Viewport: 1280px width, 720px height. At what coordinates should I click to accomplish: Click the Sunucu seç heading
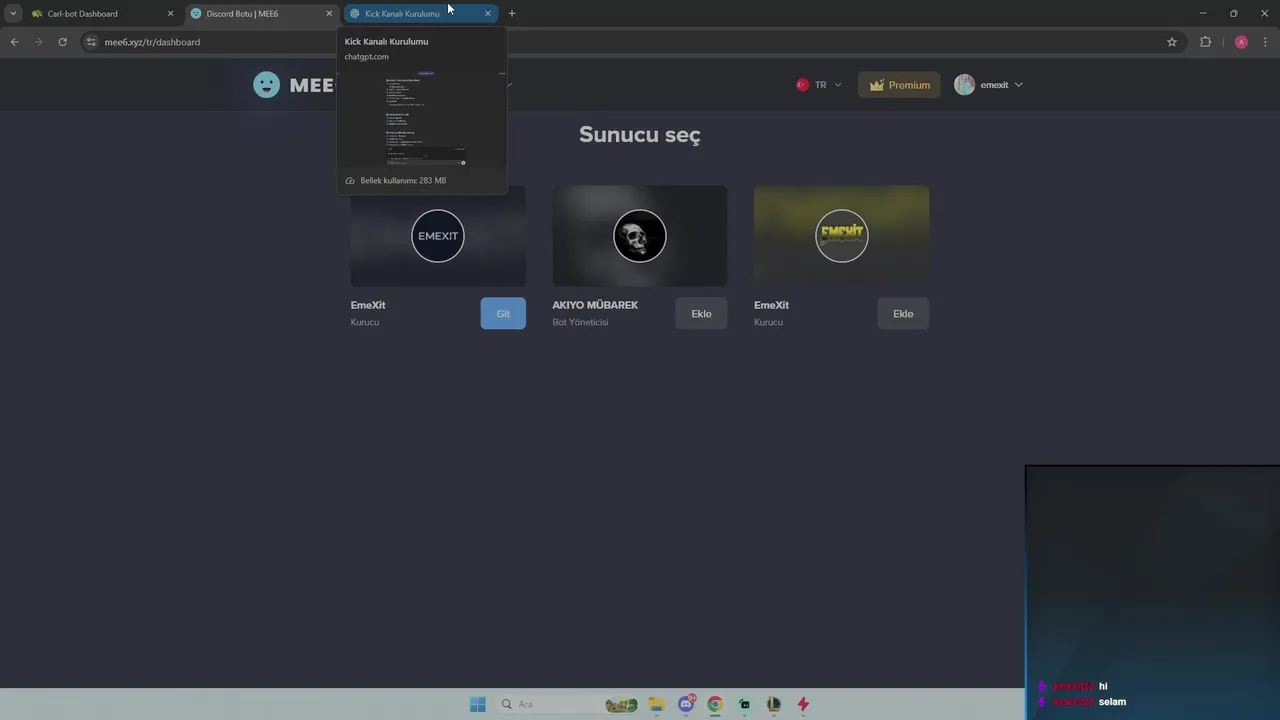pos(640,135)
